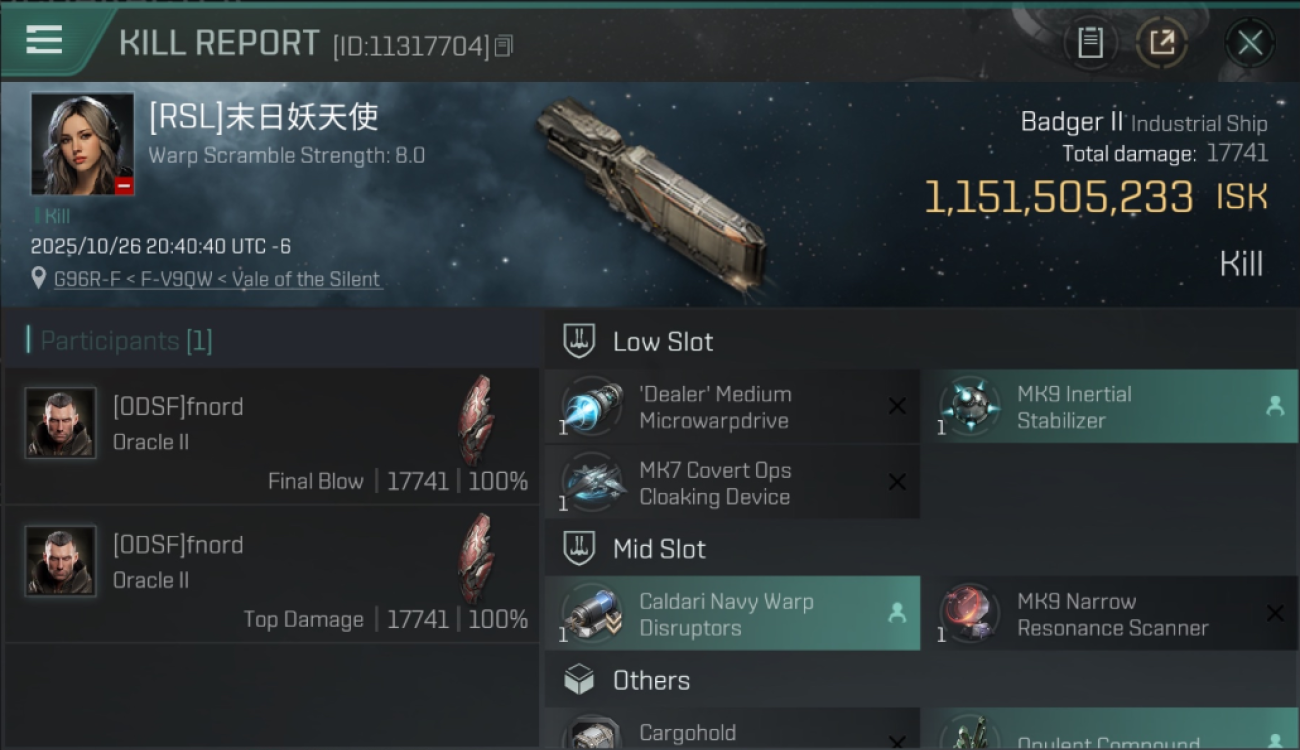Image resolution: width=1300 pixels, height=750 pixels.
Task: Collapse the Mid Slot section header
Action: (x=921, y=549)
